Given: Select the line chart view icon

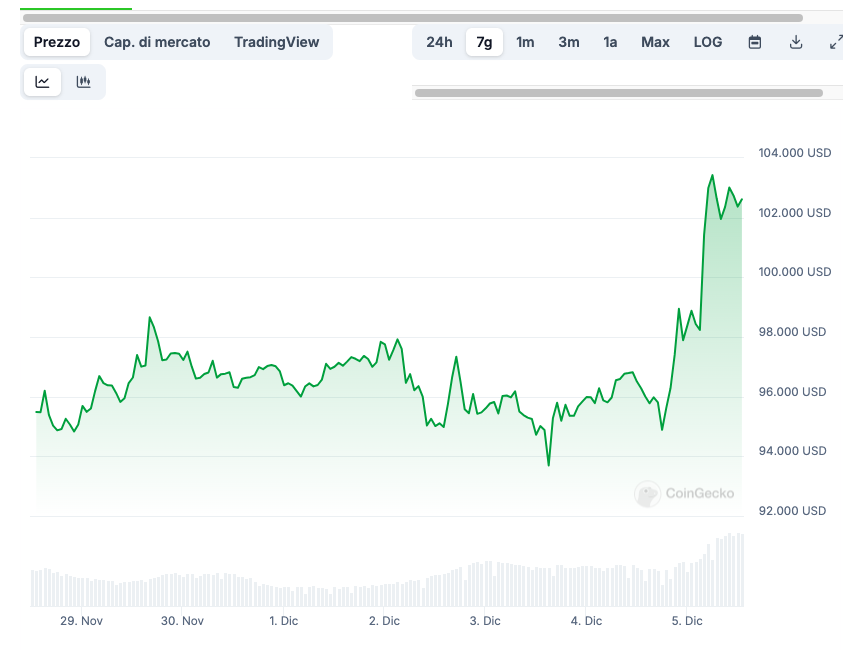Looking at the screenshot, I should pyautogui.click(x=41, y=81).
